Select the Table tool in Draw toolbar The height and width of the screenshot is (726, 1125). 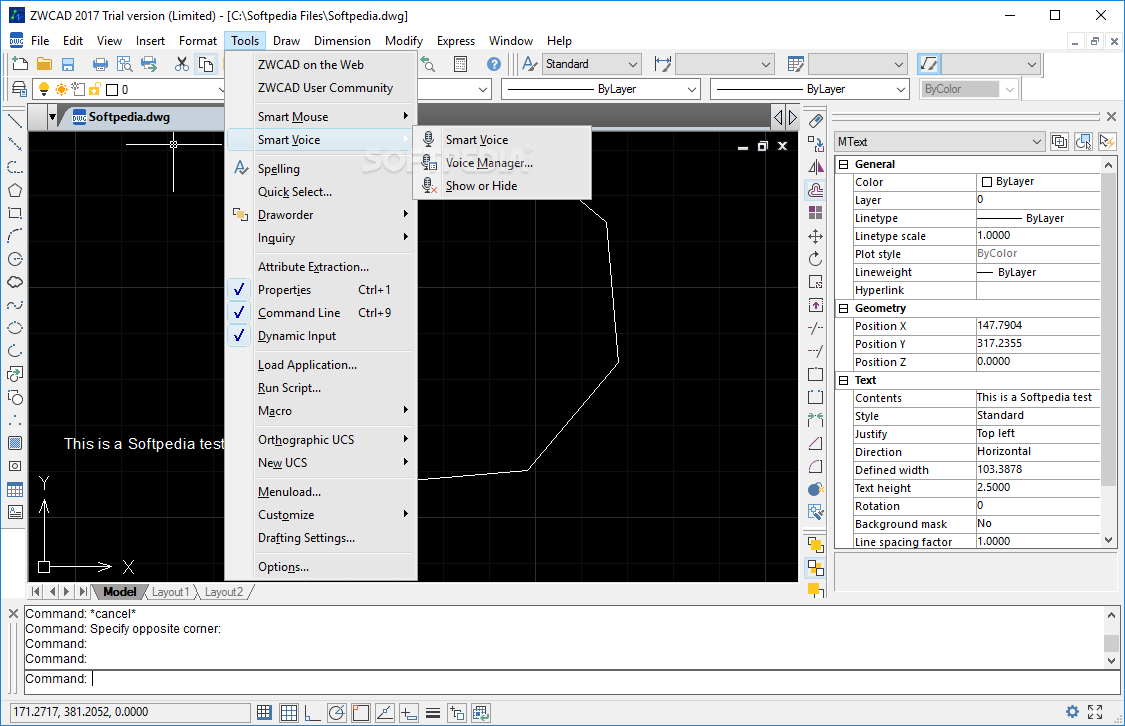point(14,489)
